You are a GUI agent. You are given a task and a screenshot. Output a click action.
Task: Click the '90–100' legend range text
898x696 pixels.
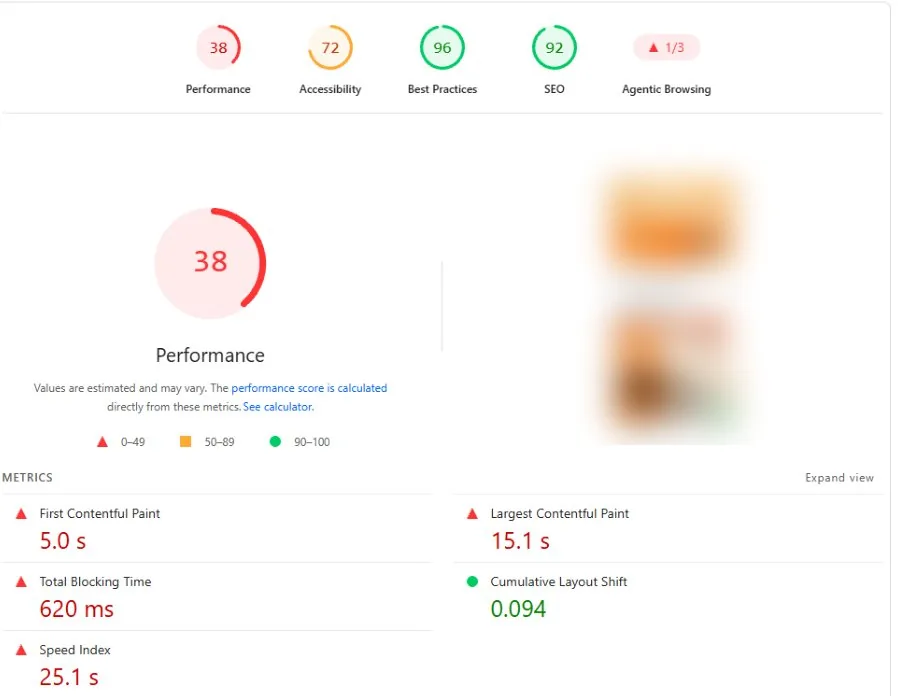312,442
